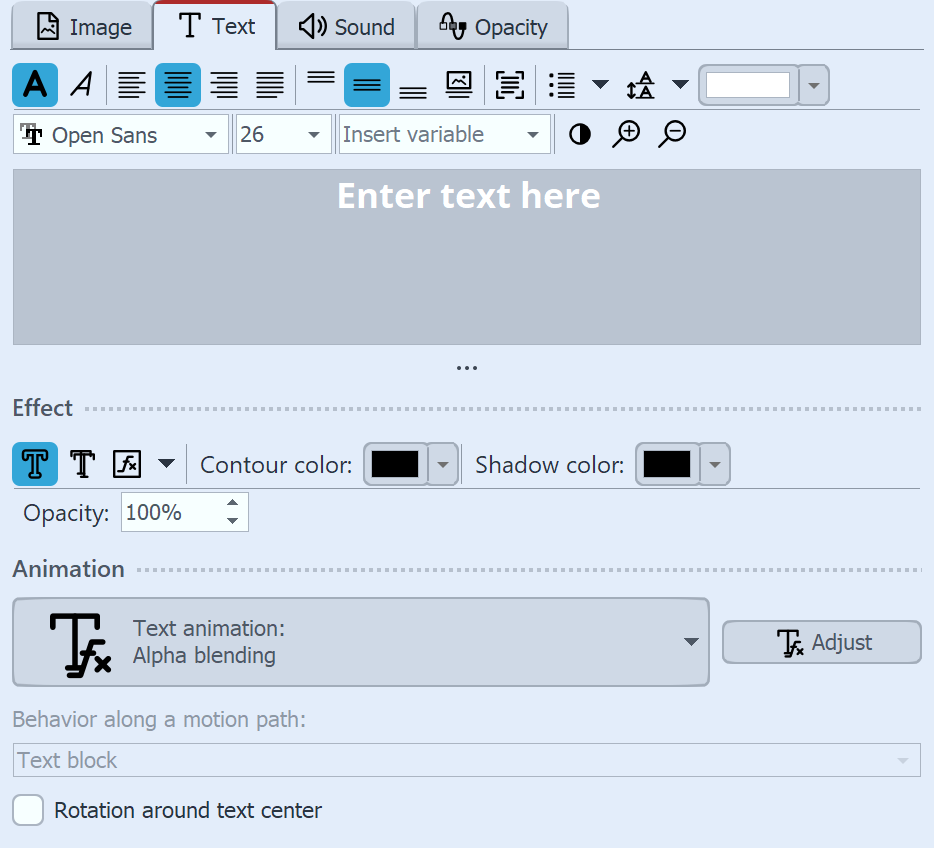Image resolution: width=934 pixels, height=848 pixels.
Task: Click the bullet list icon
Action: pyautogui.click(x=560, y=85)
